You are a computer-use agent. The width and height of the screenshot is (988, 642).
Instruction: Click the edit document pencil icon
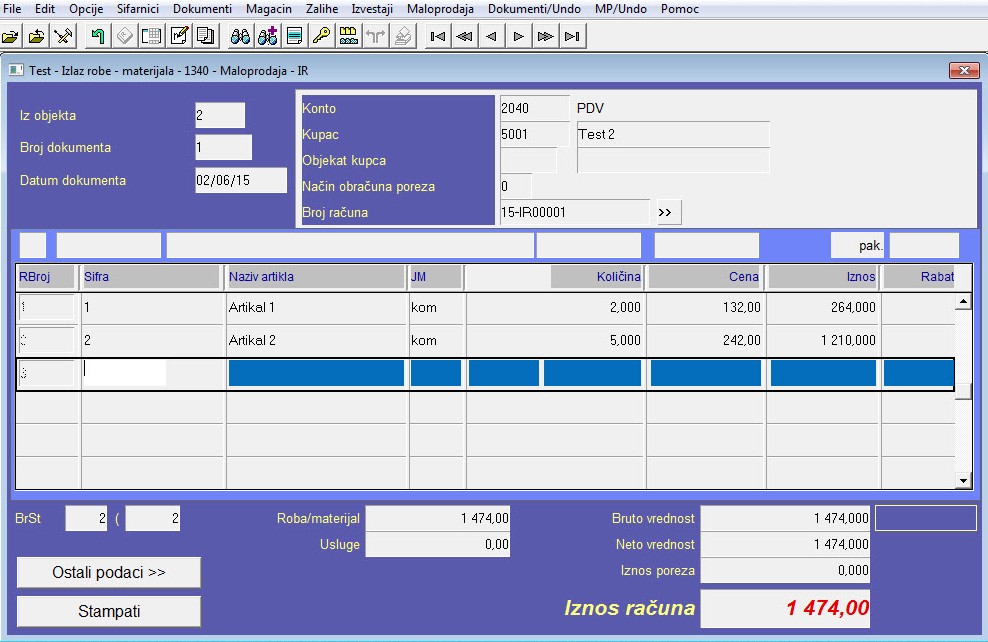[x=179, y=37]
